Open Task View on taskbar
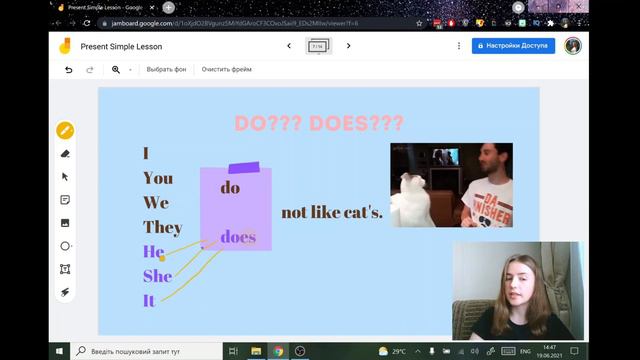This screenshot has height=360, width=640. (x=233, y=351)
